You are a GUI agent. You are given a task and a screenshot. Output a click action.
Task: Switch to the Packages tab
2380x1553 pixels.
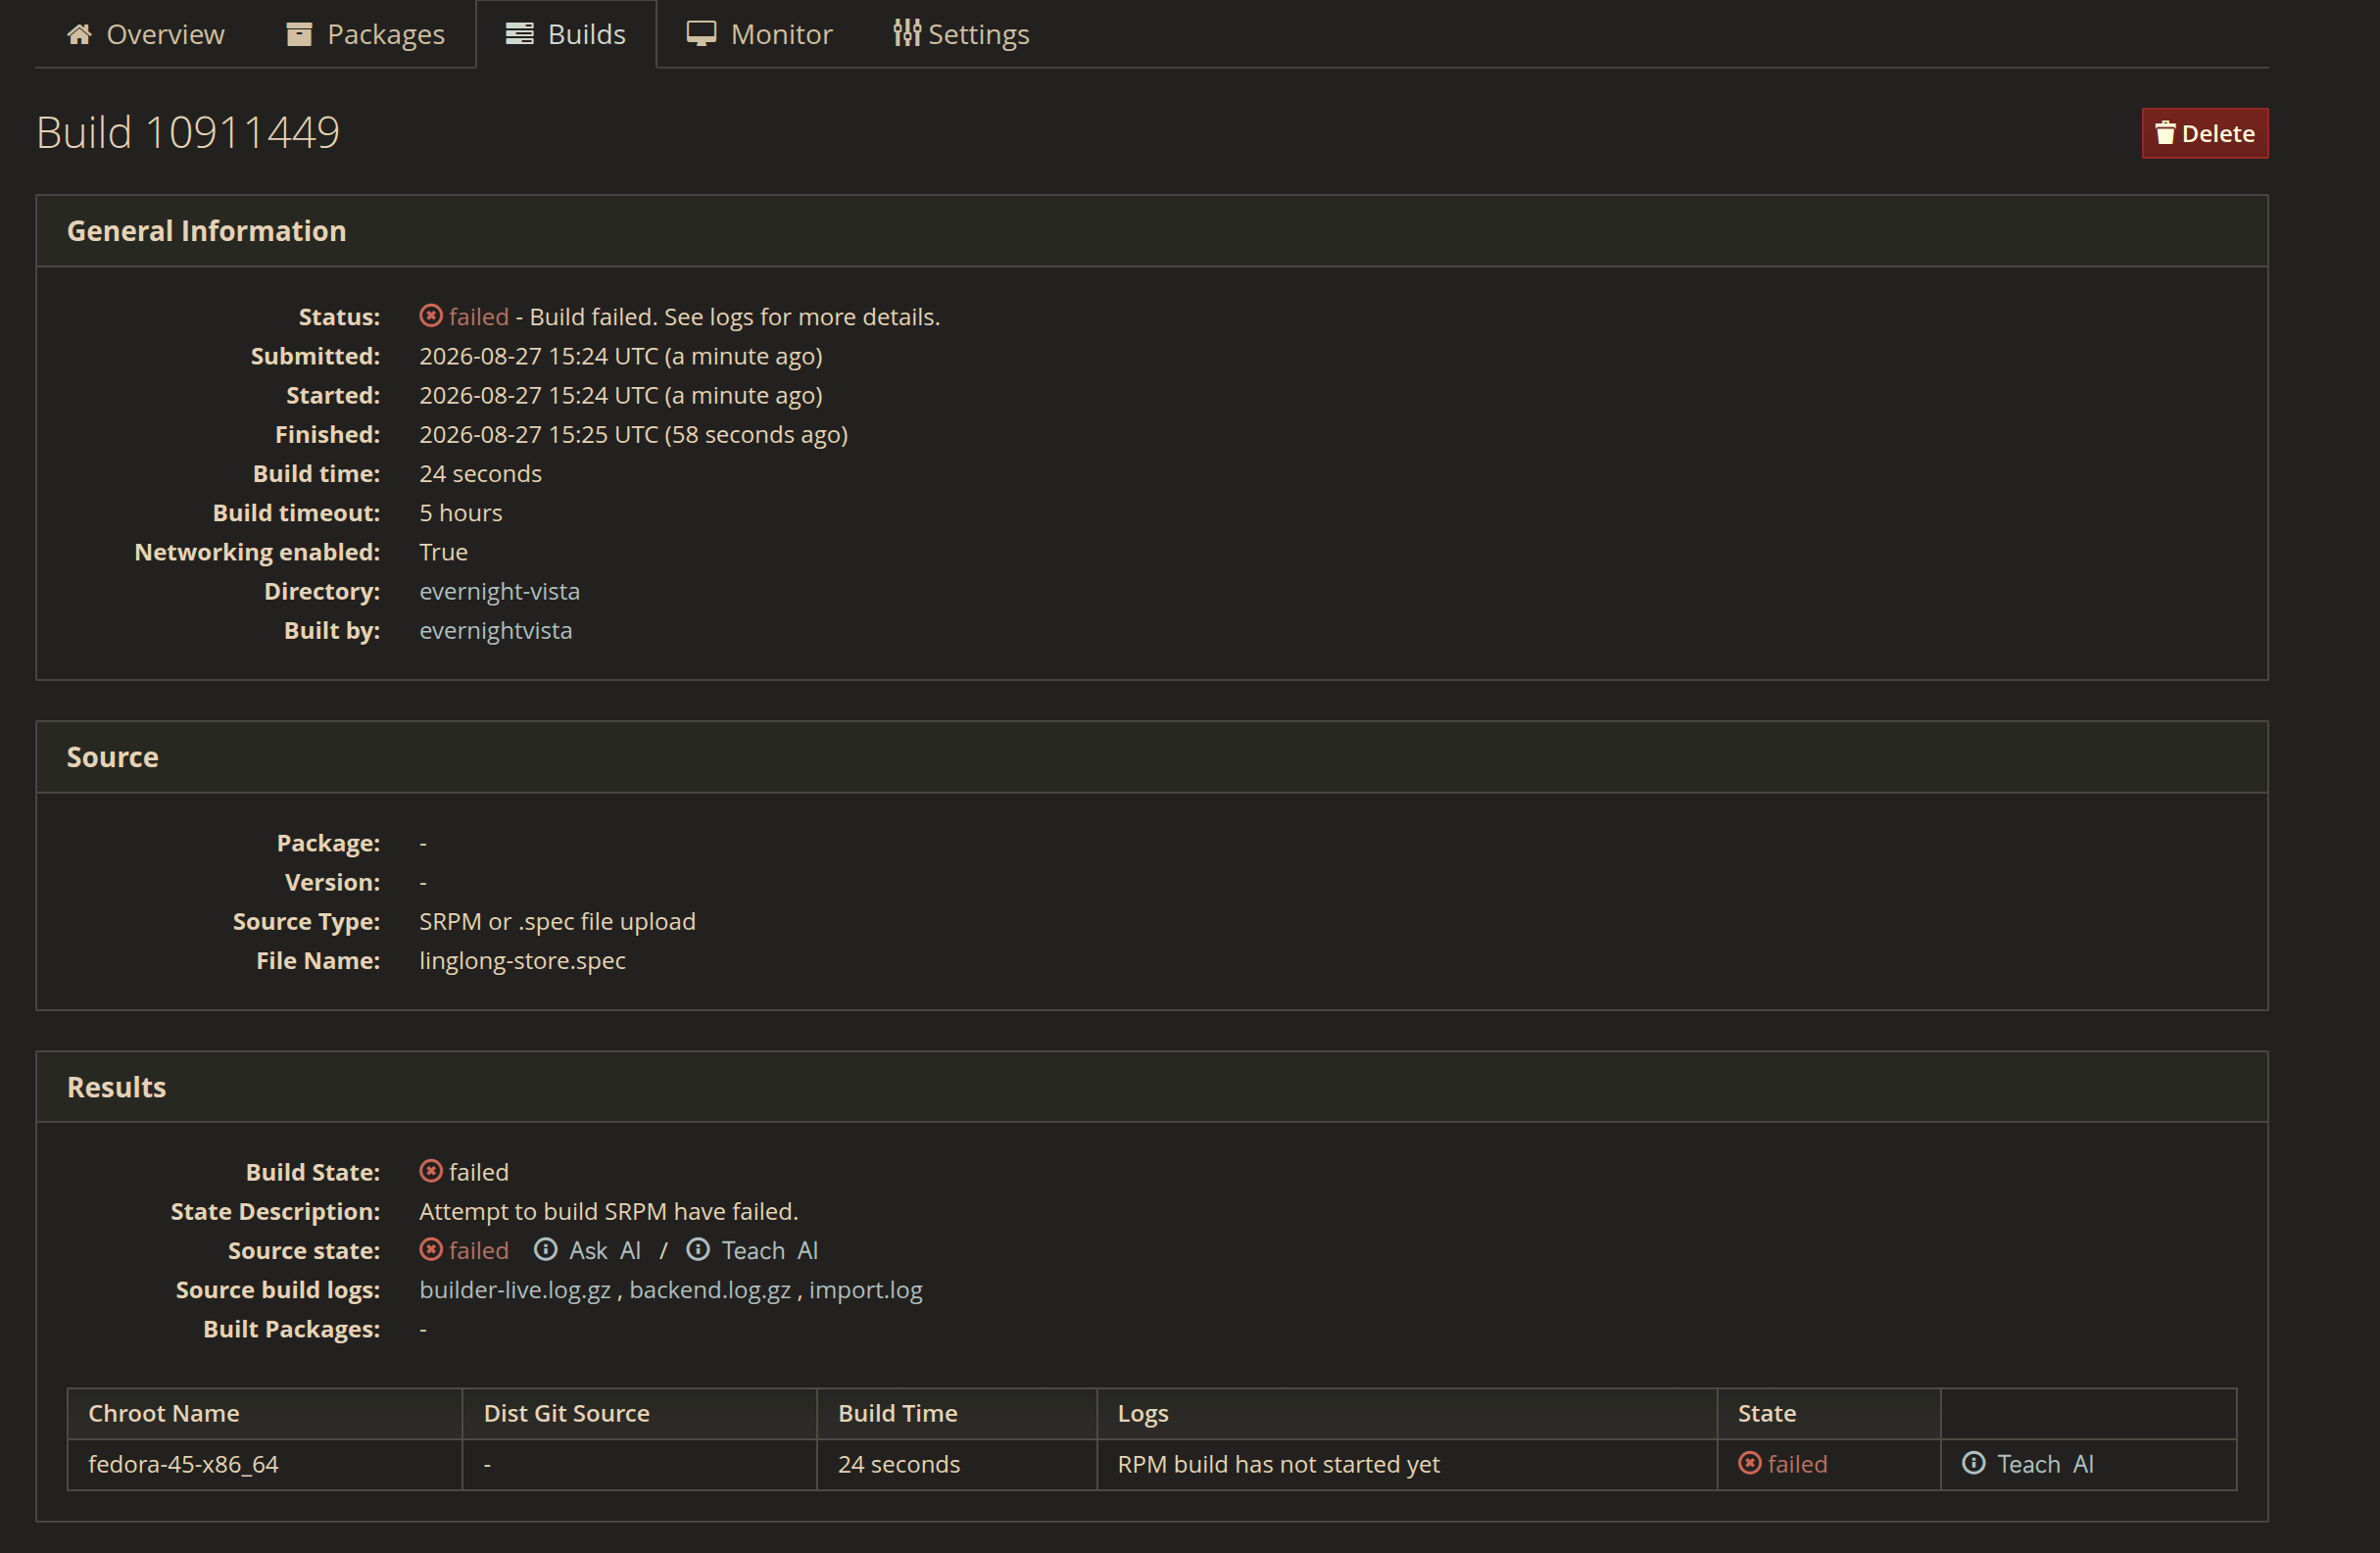coord(366,34)
